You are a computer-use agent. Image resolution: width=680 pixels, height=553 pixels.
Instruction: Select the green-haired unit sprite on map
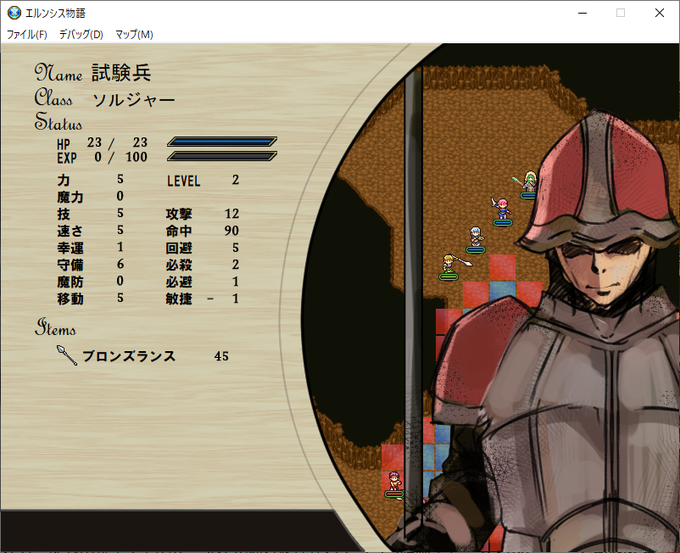pos(528,184)
